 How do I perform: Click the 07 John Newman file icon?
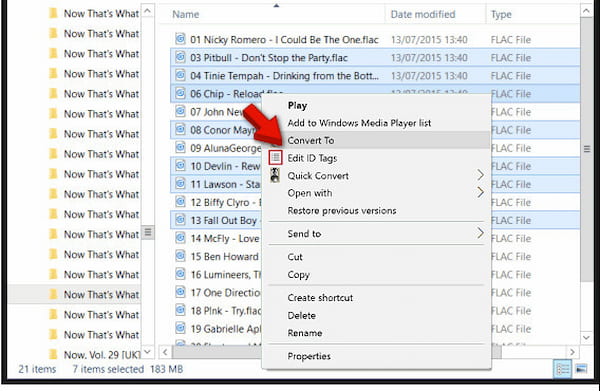180,111
